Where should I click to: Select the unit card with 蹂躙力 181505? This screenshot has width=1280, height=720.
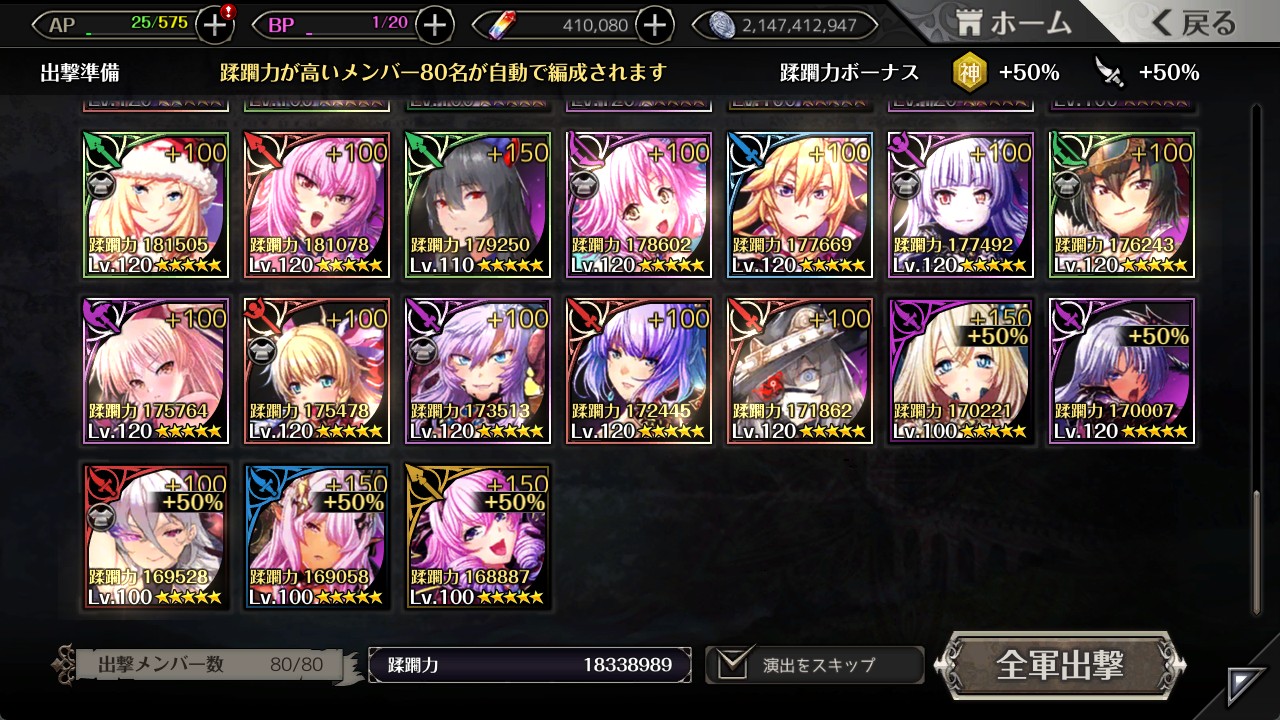pyautogui.click(x=156, y=205)
